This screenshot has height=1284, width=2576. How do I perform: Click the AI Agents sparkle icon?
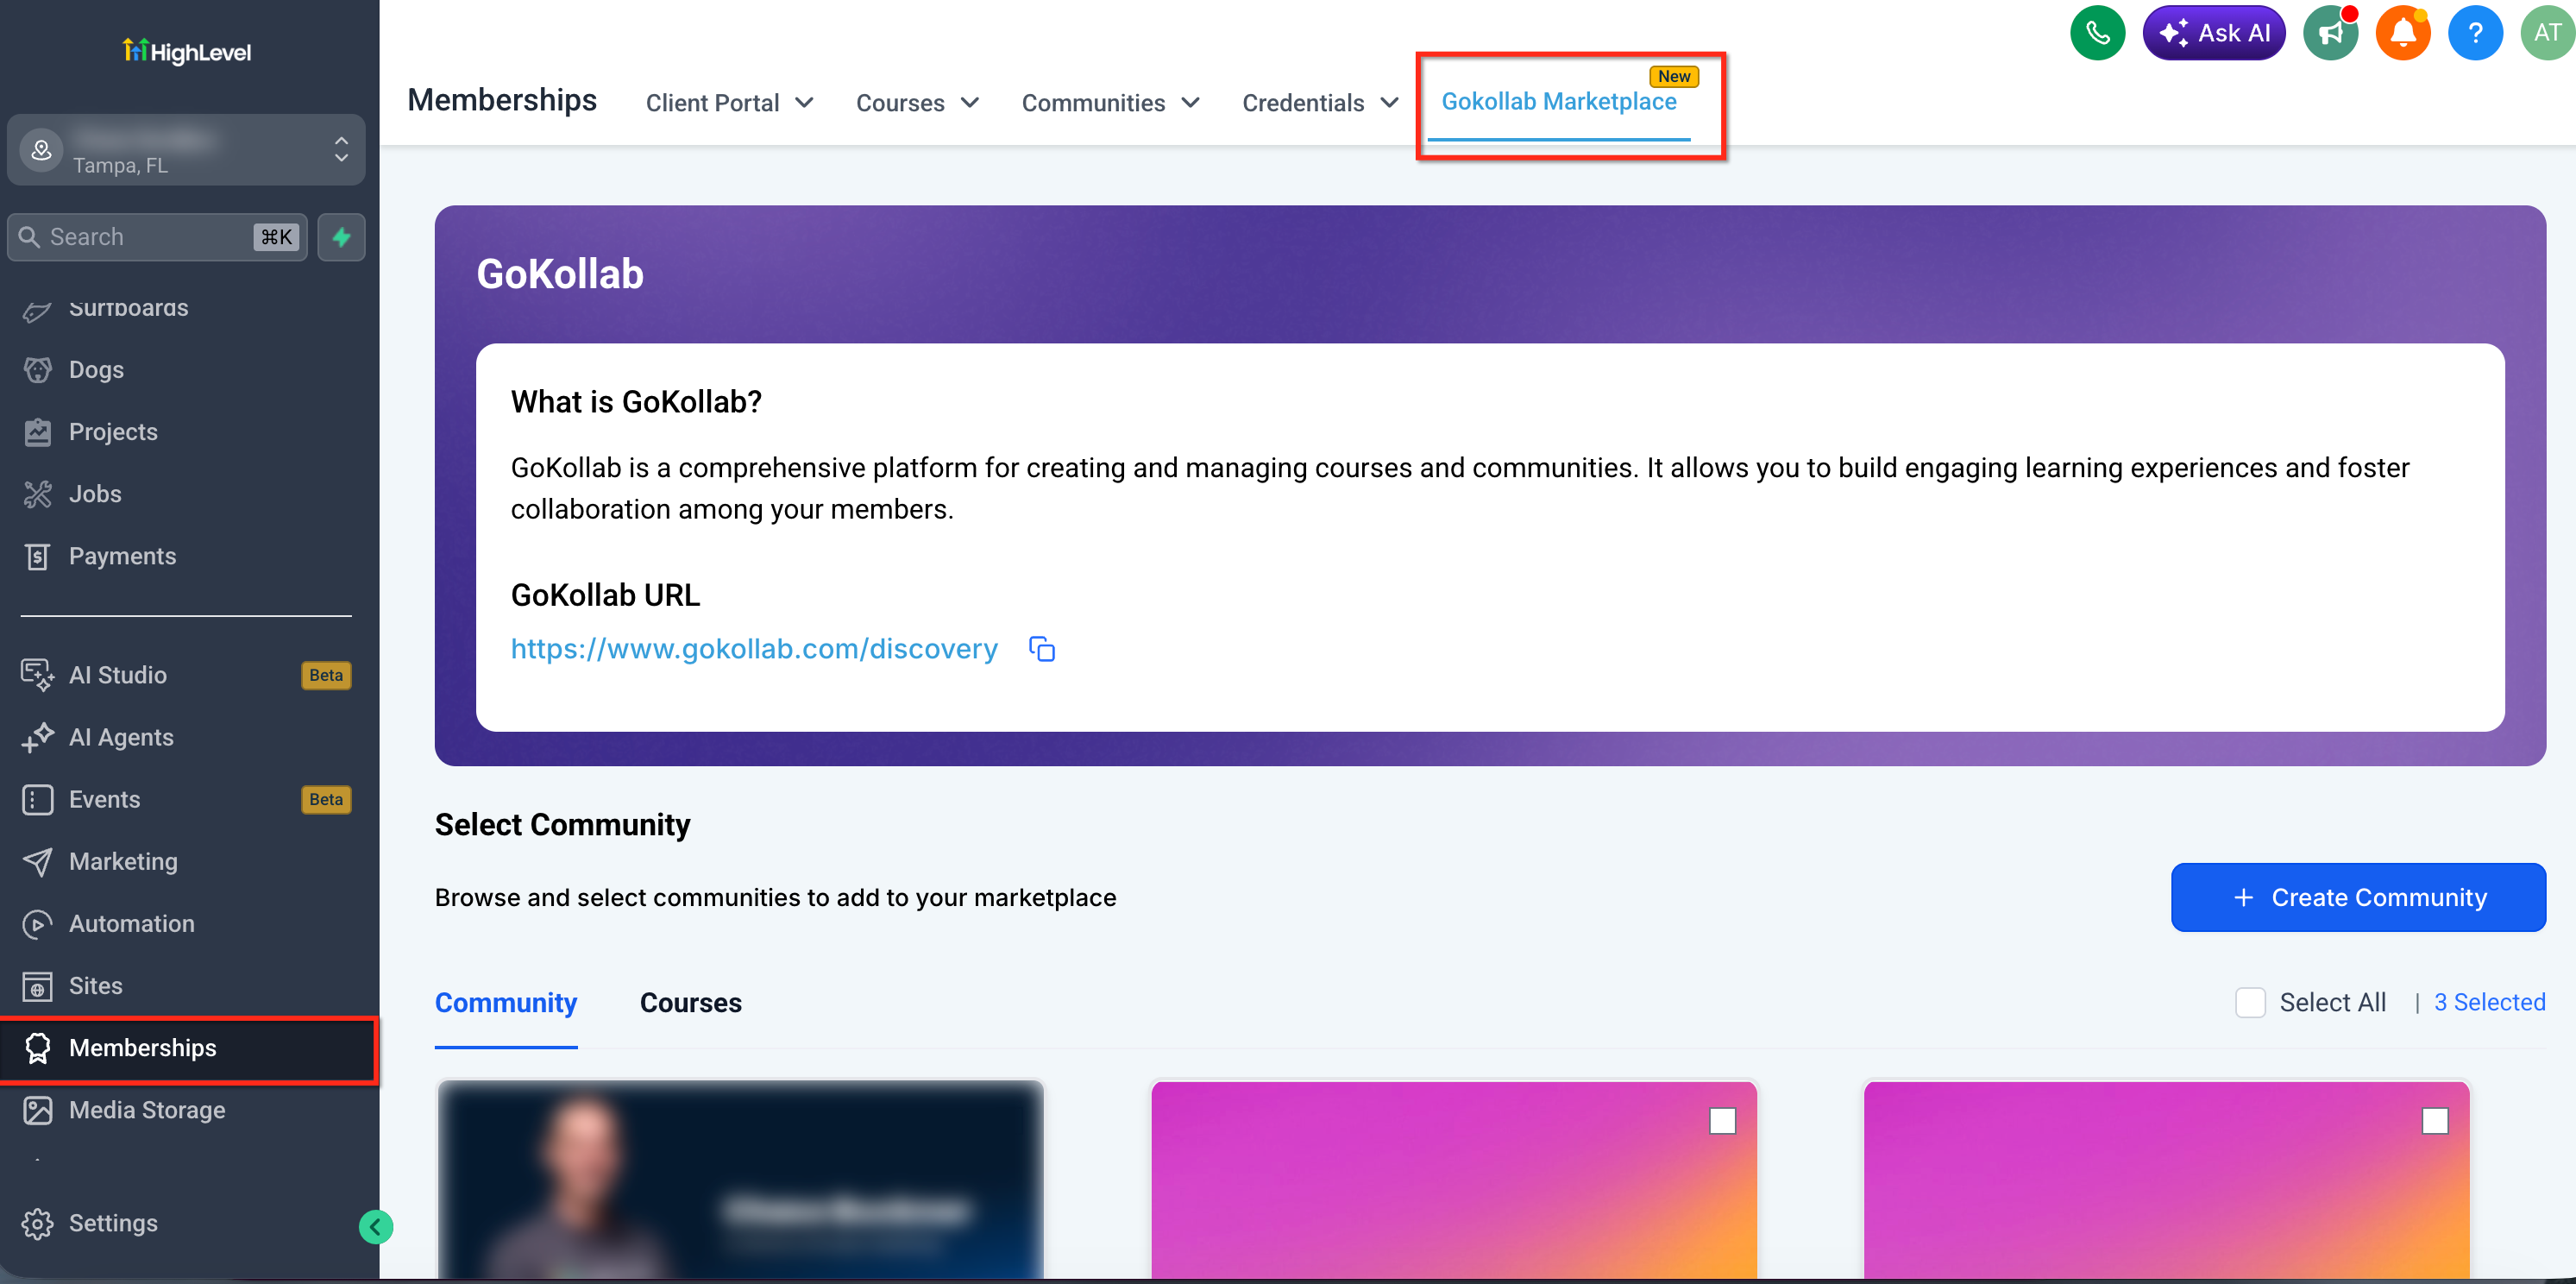point(37,737)
